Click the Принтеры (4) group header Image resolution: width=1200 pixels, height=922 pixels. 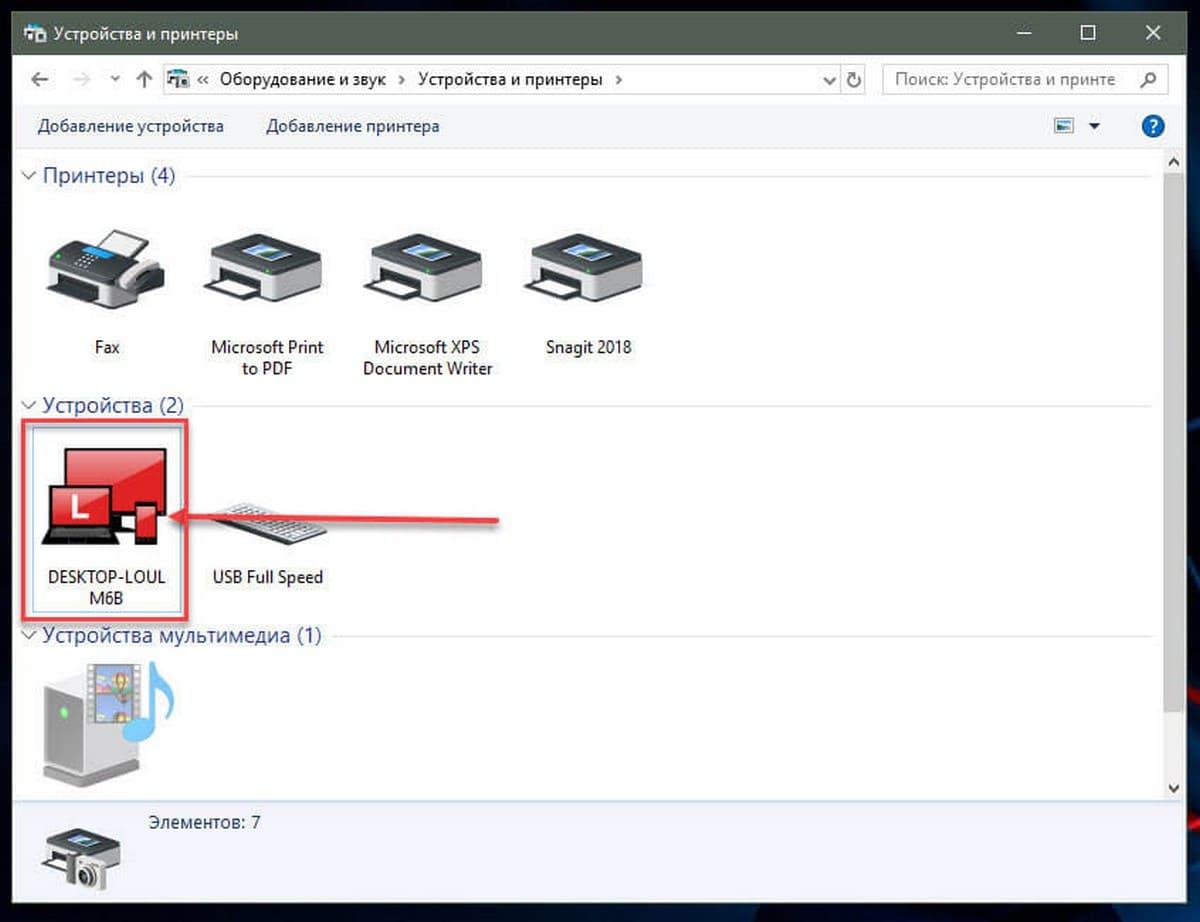point(108,176)
